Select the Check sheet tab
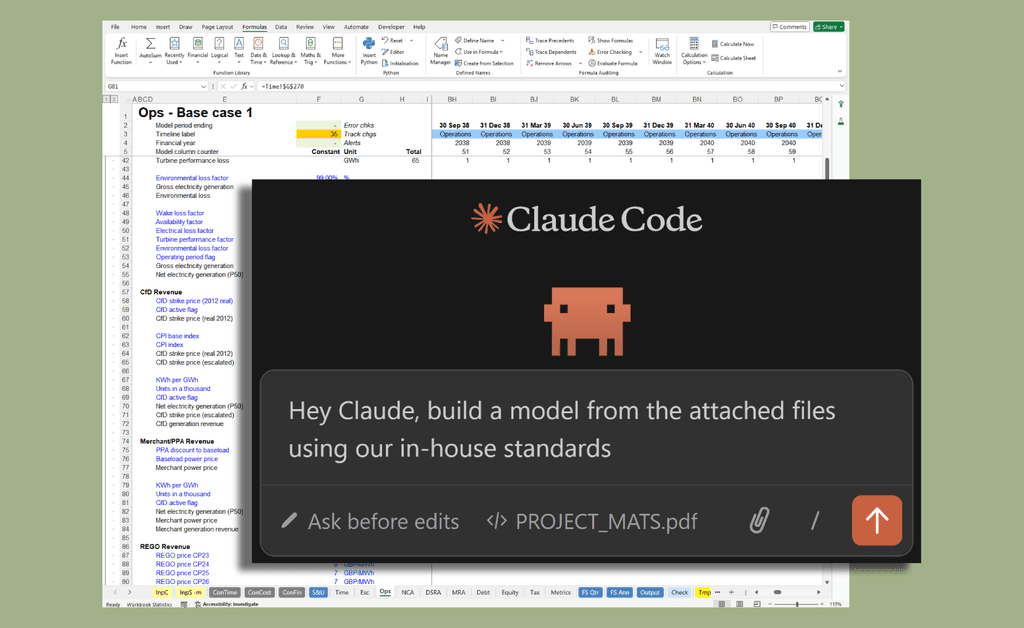 tap(679, 592)
